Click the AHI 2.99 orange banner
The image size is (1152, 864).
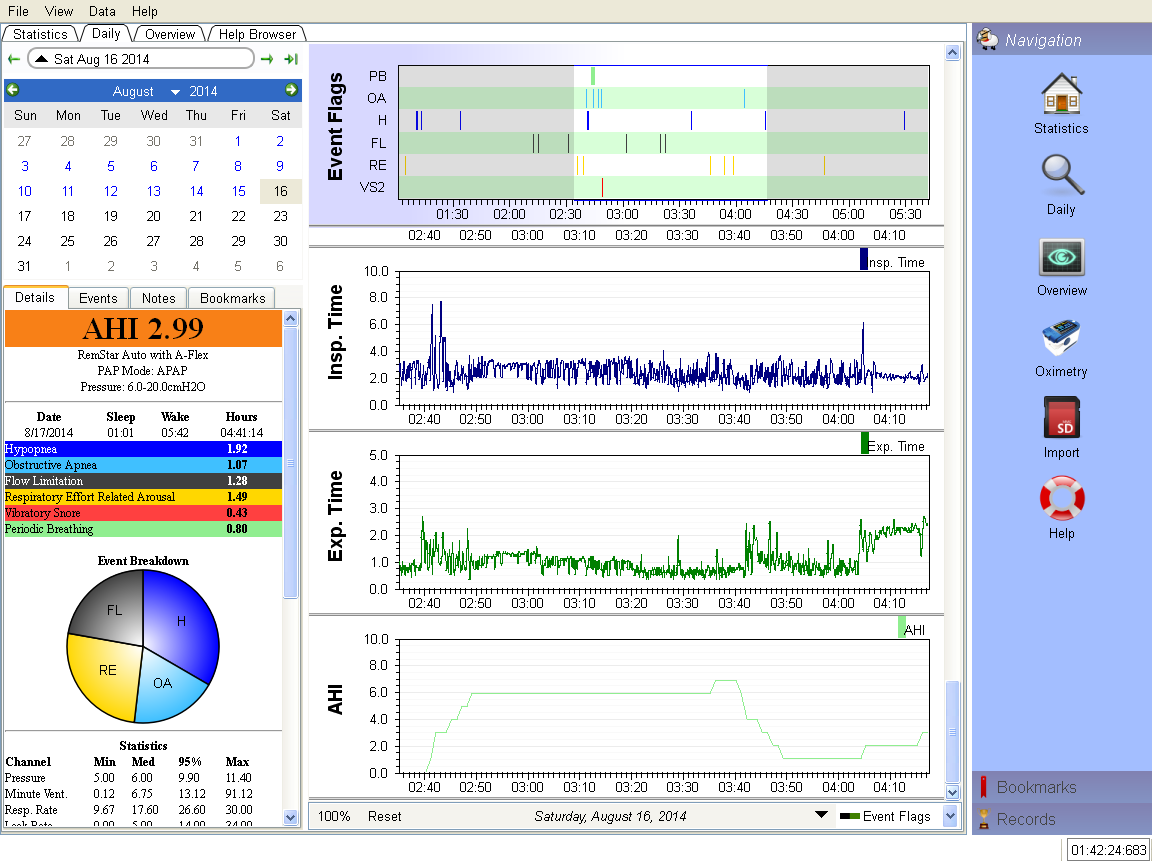pos(143,328)
